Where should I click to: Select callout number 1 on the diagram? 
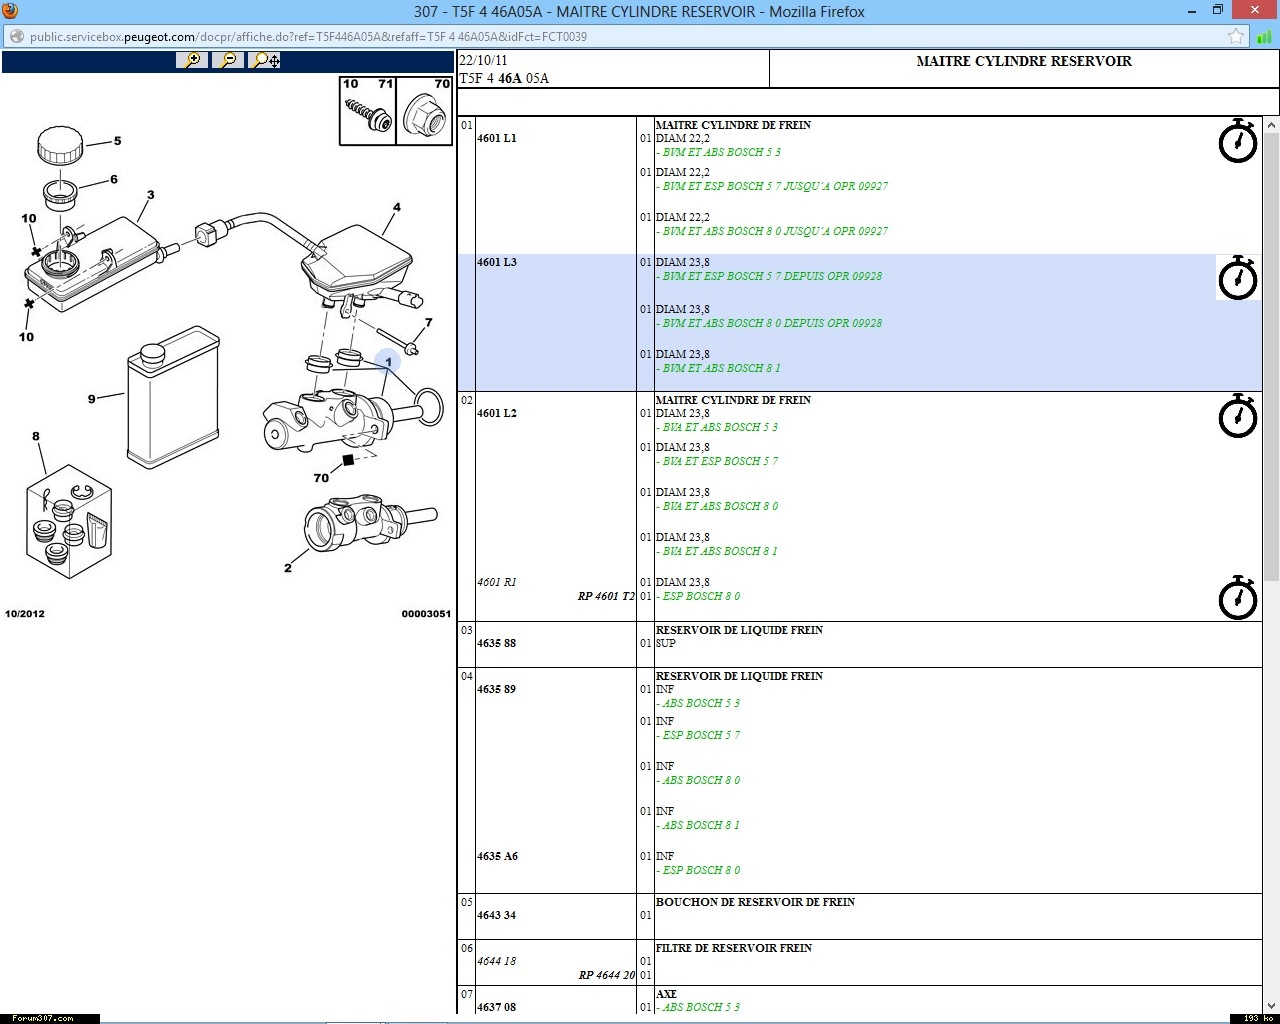coord(388,362)
